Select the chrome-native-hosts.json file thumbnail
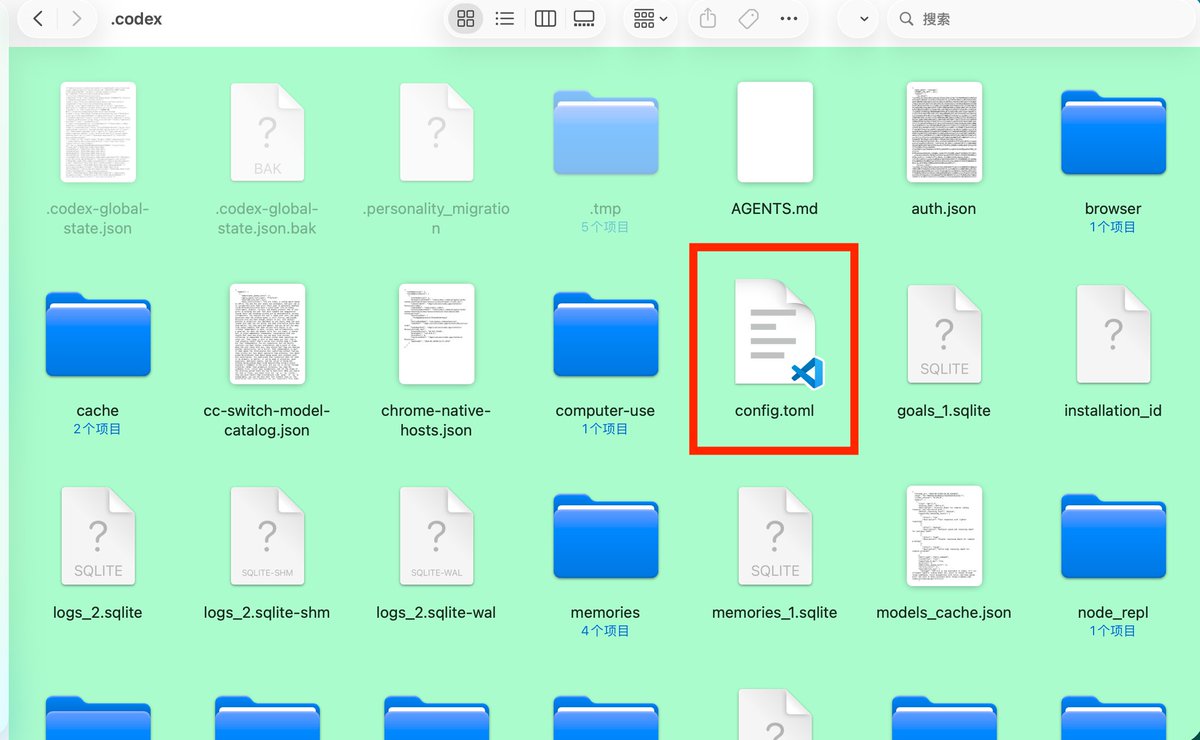 (x=436, y=334)
